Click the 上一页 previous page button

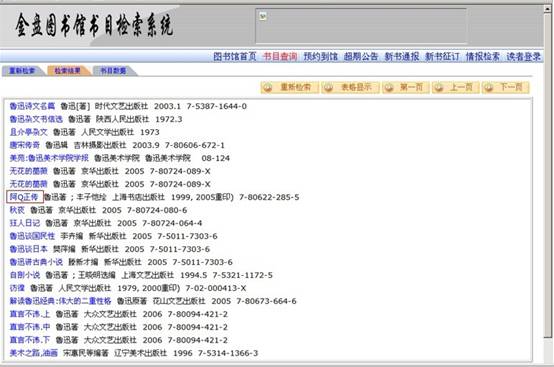456,87
